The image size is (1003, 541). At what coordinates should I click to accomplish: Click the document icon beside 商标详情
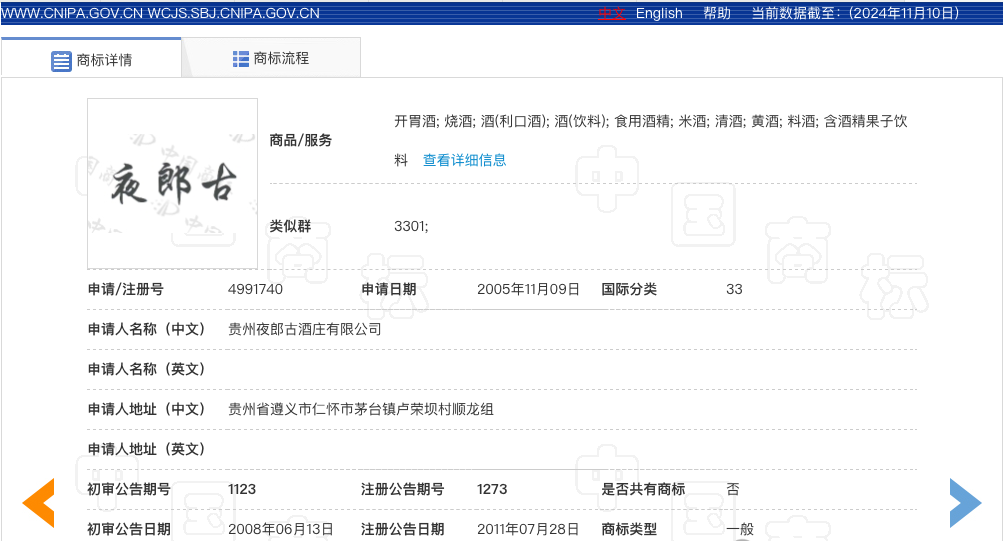tap(61, 60)
